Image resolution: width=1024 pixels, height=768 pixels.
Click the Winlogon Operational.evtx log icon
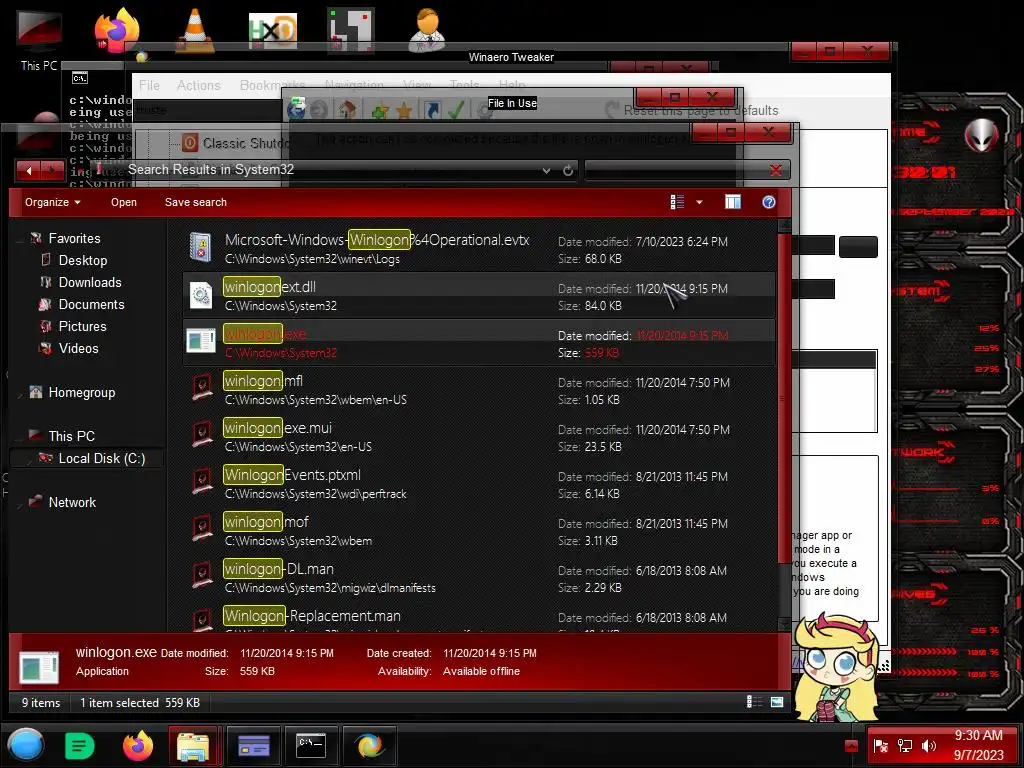coord(200,248)
